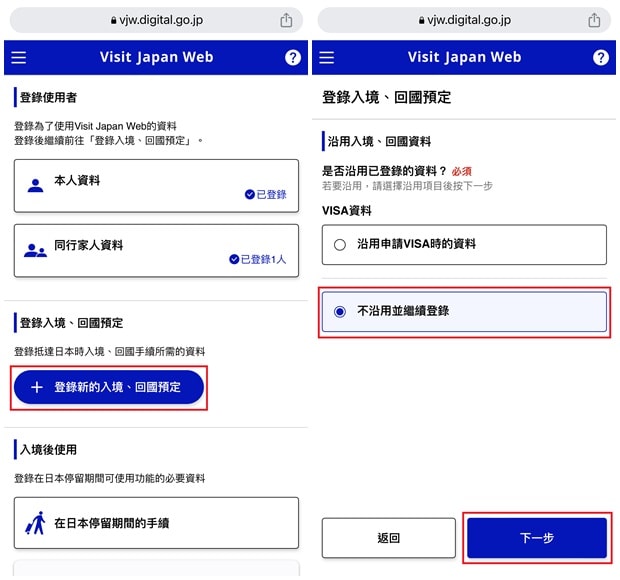Tap 下一步 button

click(x=537, y=538)
